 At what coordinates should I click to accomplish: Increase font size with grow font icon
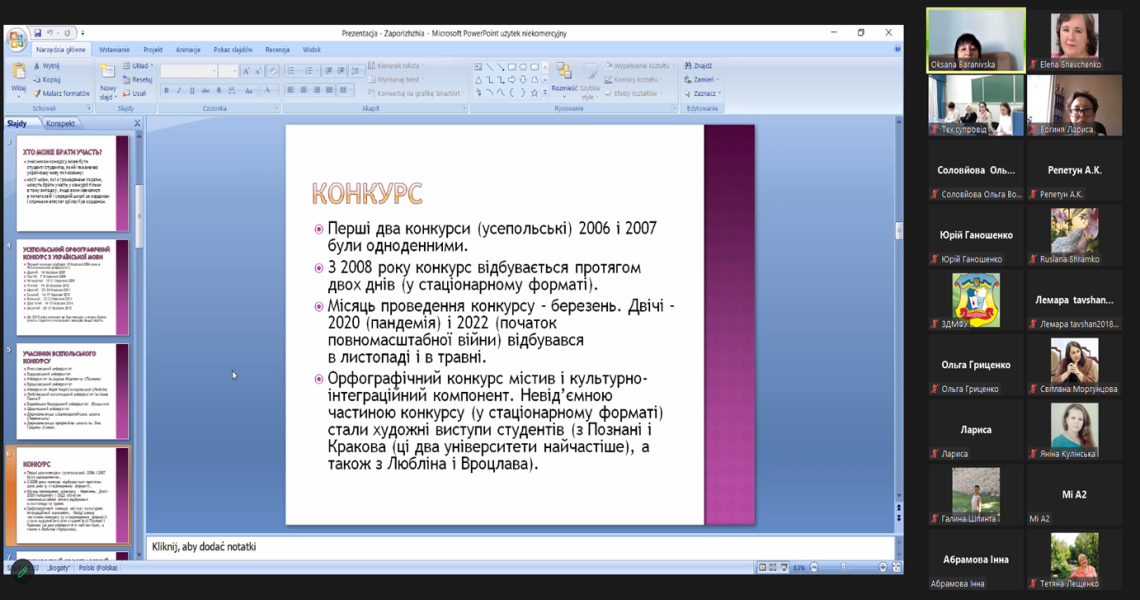[x=246, y=71]
